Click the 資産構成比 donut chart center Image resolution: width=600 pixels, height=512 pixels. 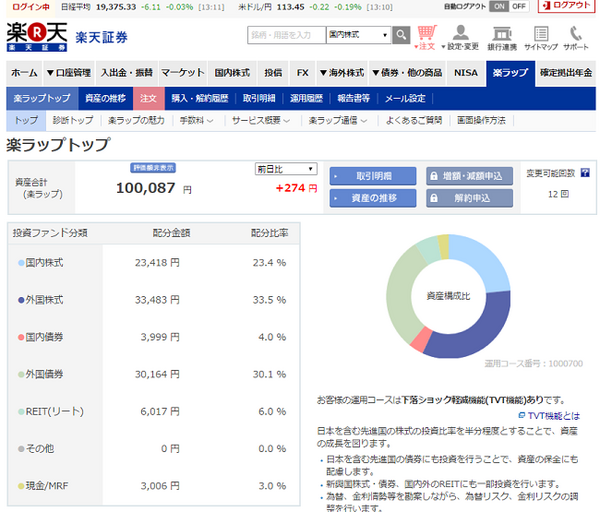tap(448, 296)
